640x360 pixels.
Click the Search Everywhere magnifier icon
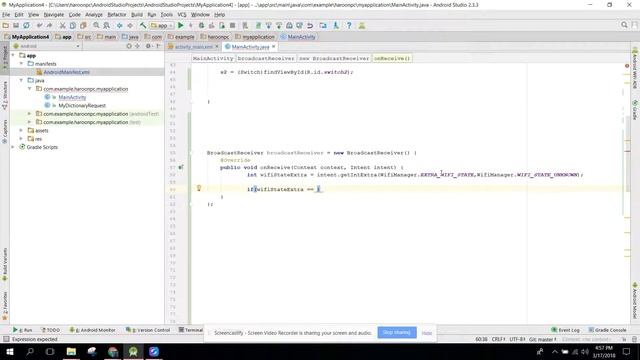tap(624, 25)
